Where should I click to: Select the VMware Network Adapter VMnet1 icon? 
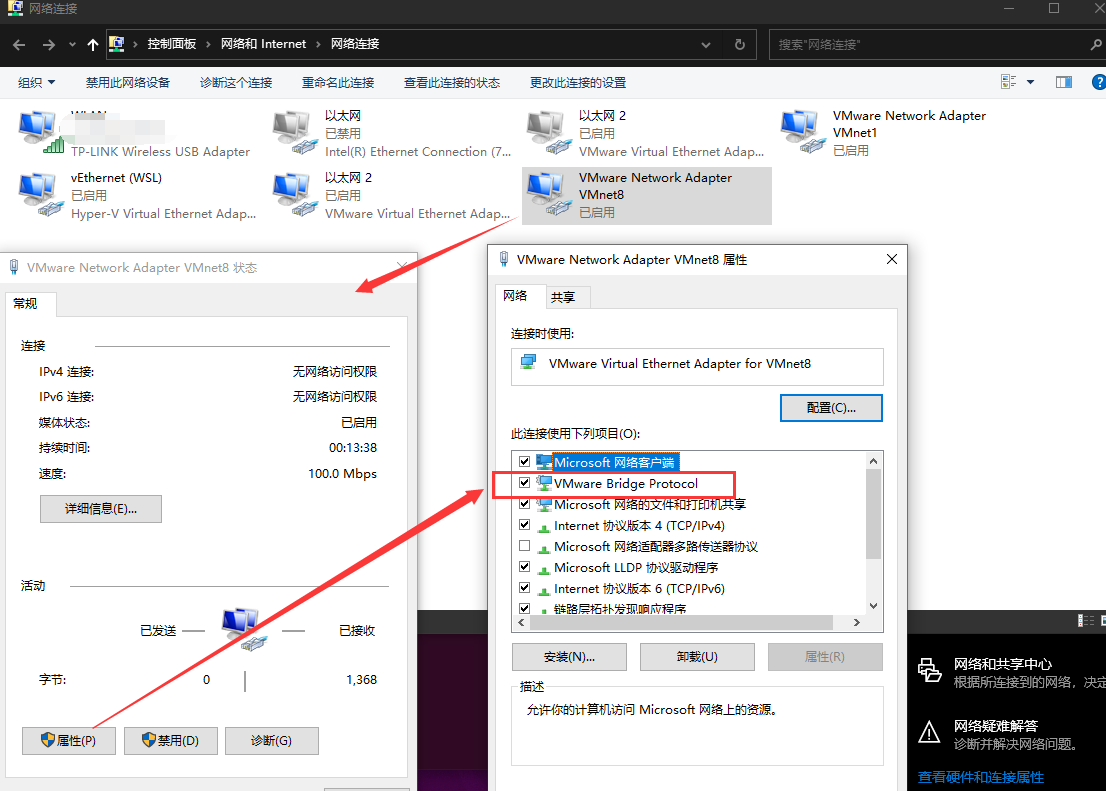point(803,132)
